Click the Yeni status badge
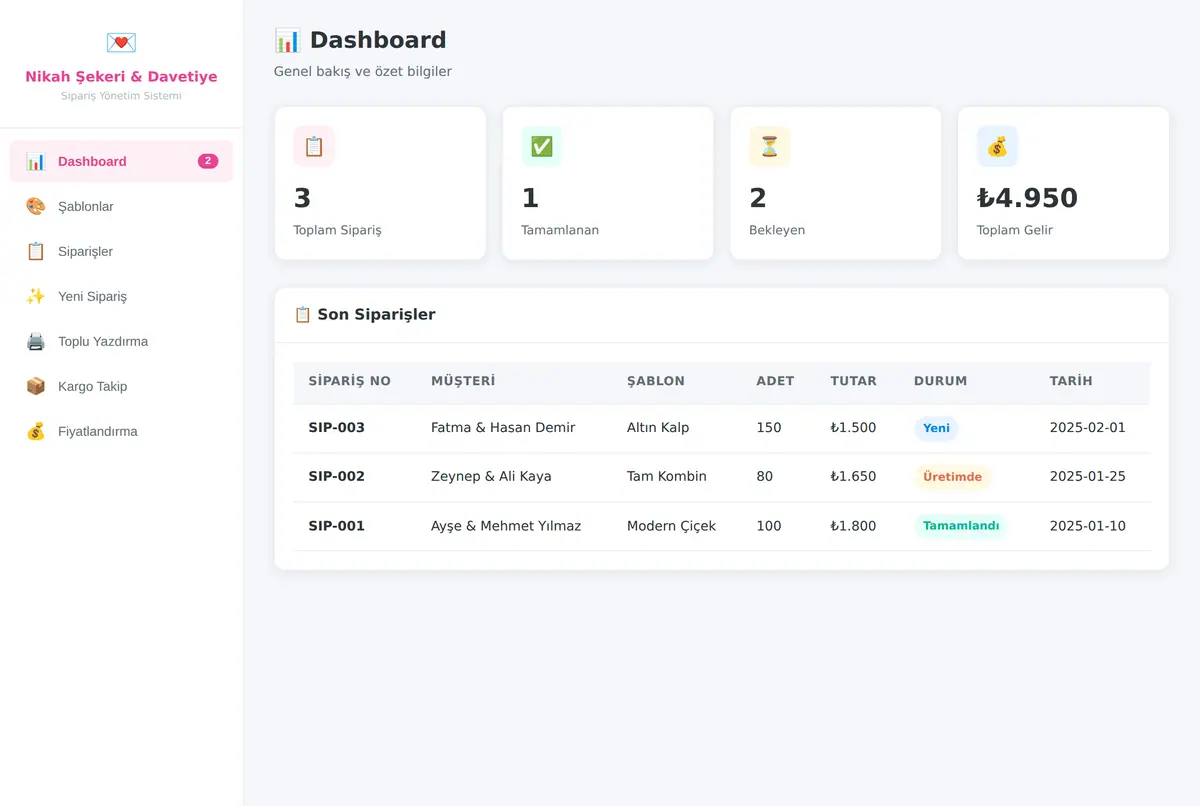Screen dimensions: 1200x806 pyautogui.click(x=936, y=428)
